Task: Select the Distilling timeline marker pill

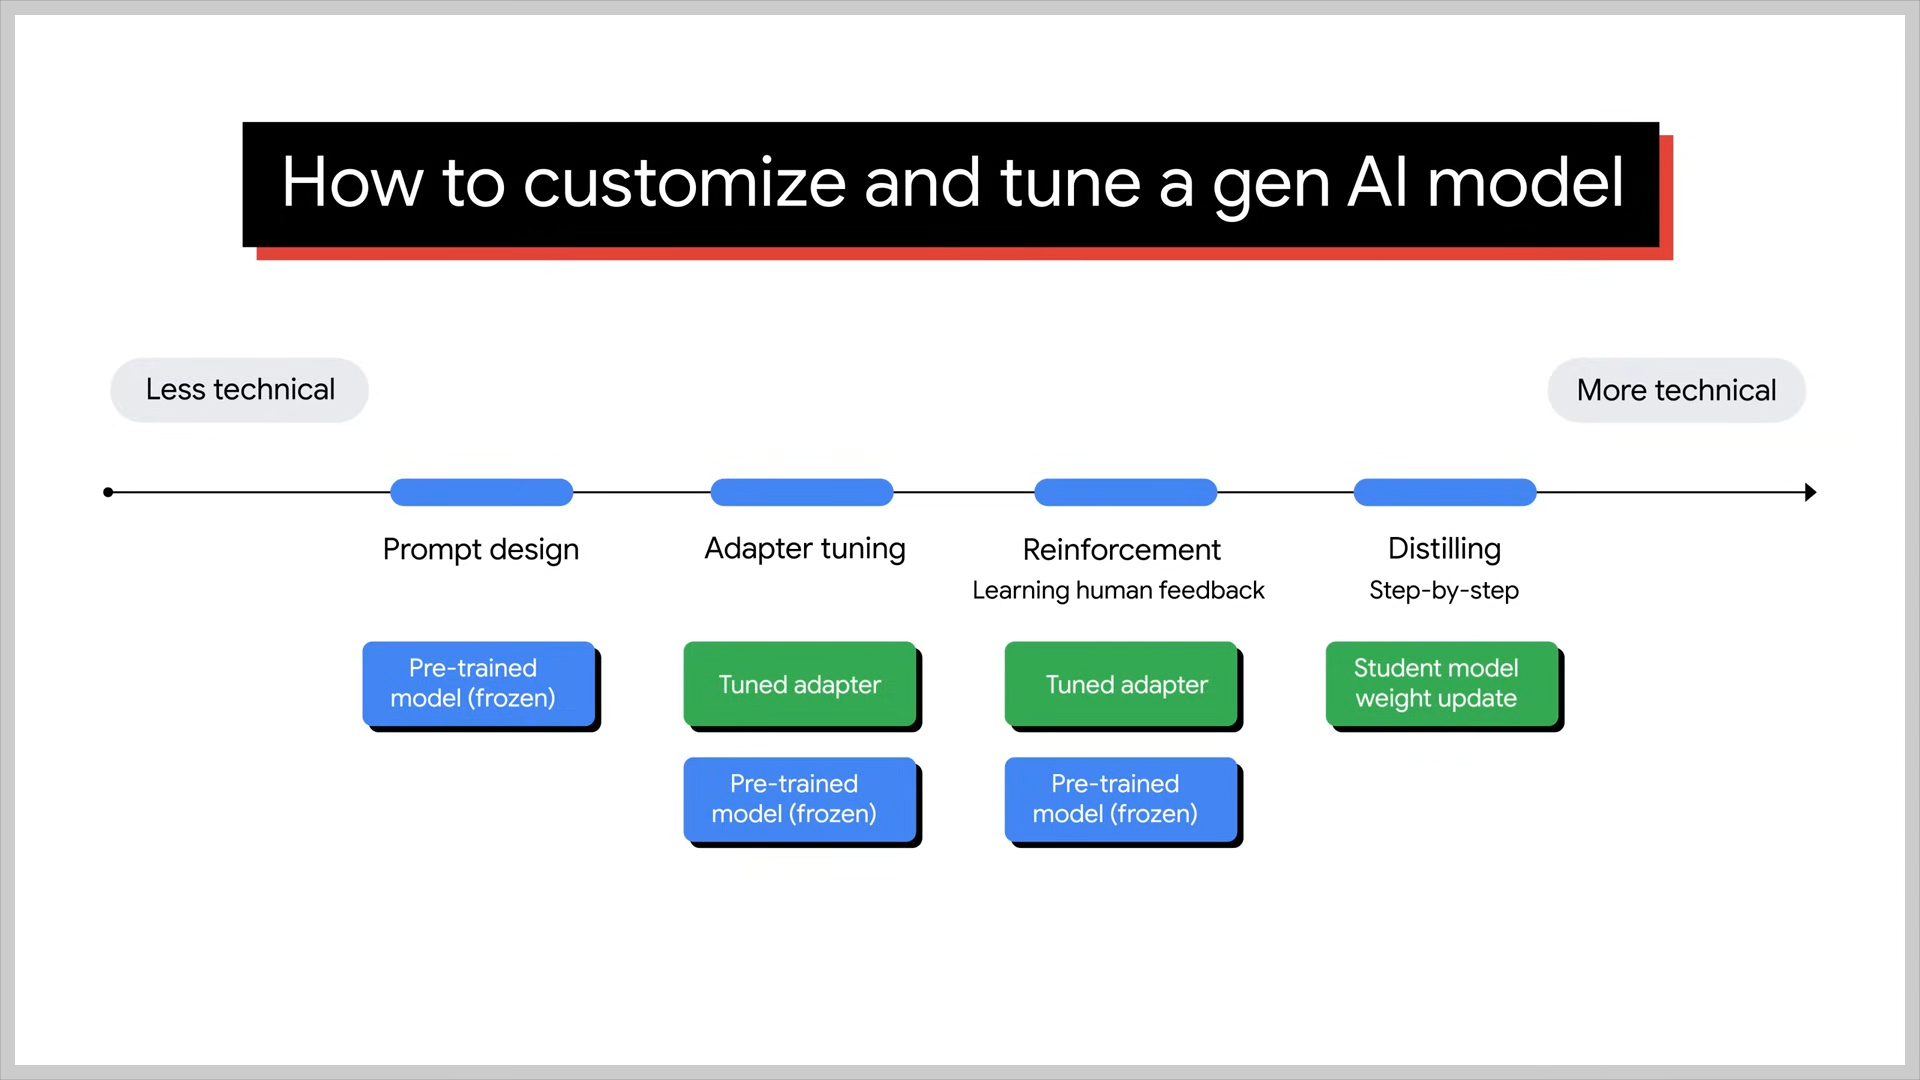Action: 1444,492
